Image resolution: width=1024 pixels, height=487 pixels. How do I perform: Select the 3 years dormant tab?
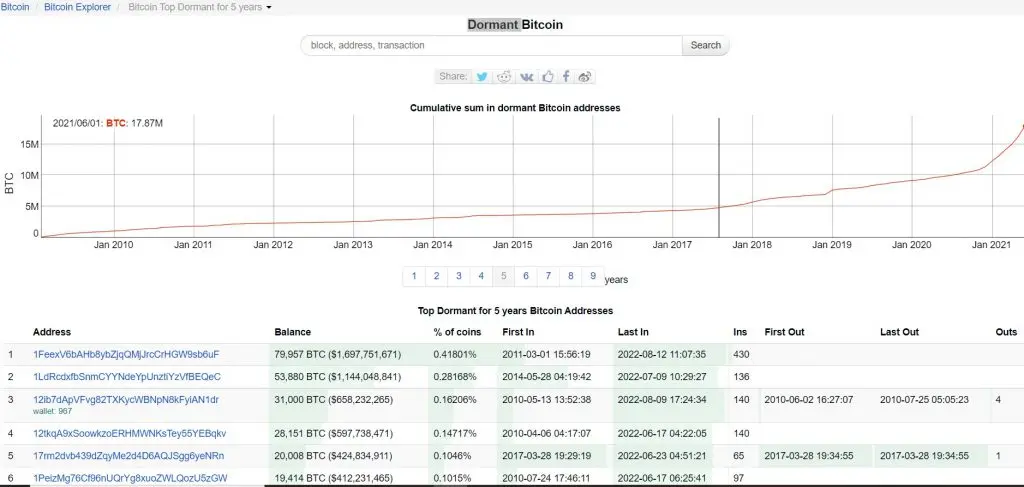(x=458, y=276)
